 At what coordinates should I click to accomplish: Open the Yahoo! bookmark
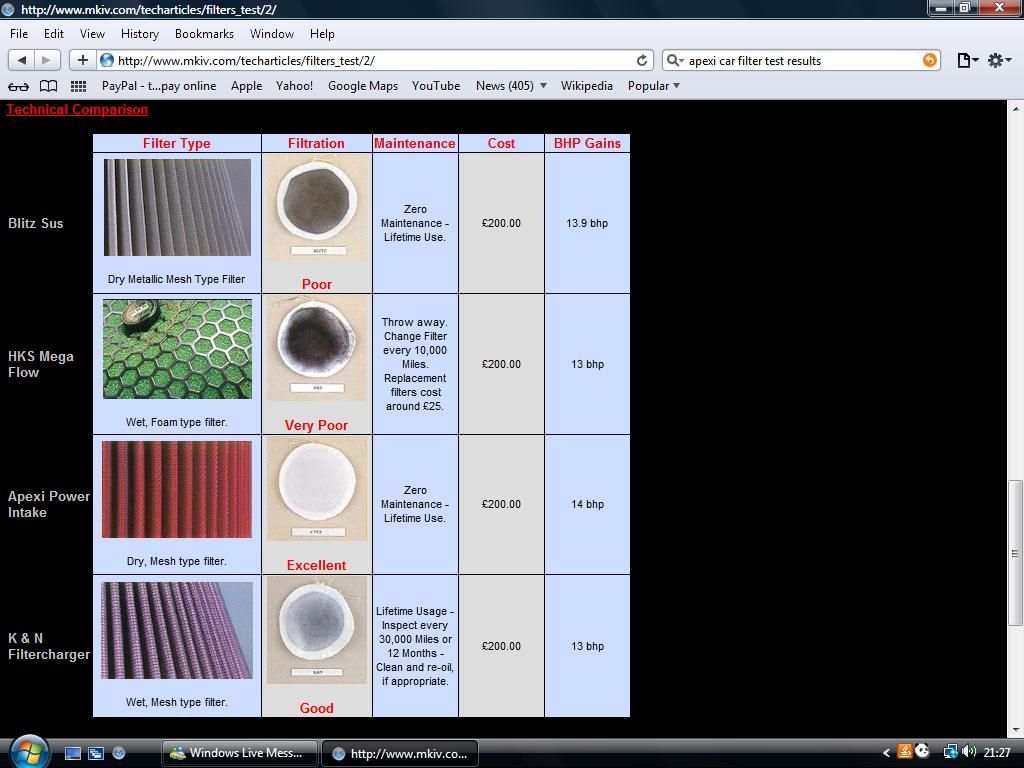point(294,86)
